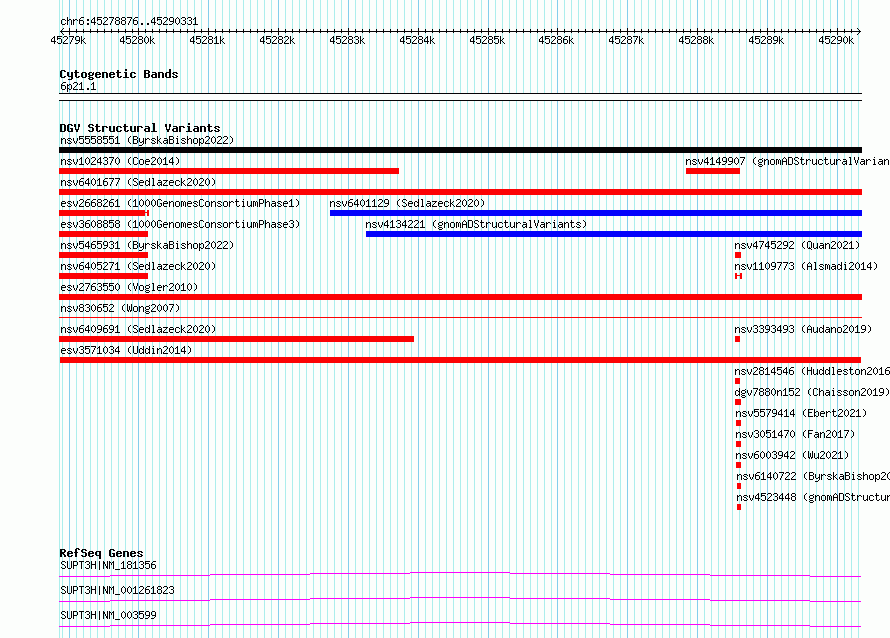Click the 45279k ruler tick label
The image size is (890, 638).
[x=68, y=40]
